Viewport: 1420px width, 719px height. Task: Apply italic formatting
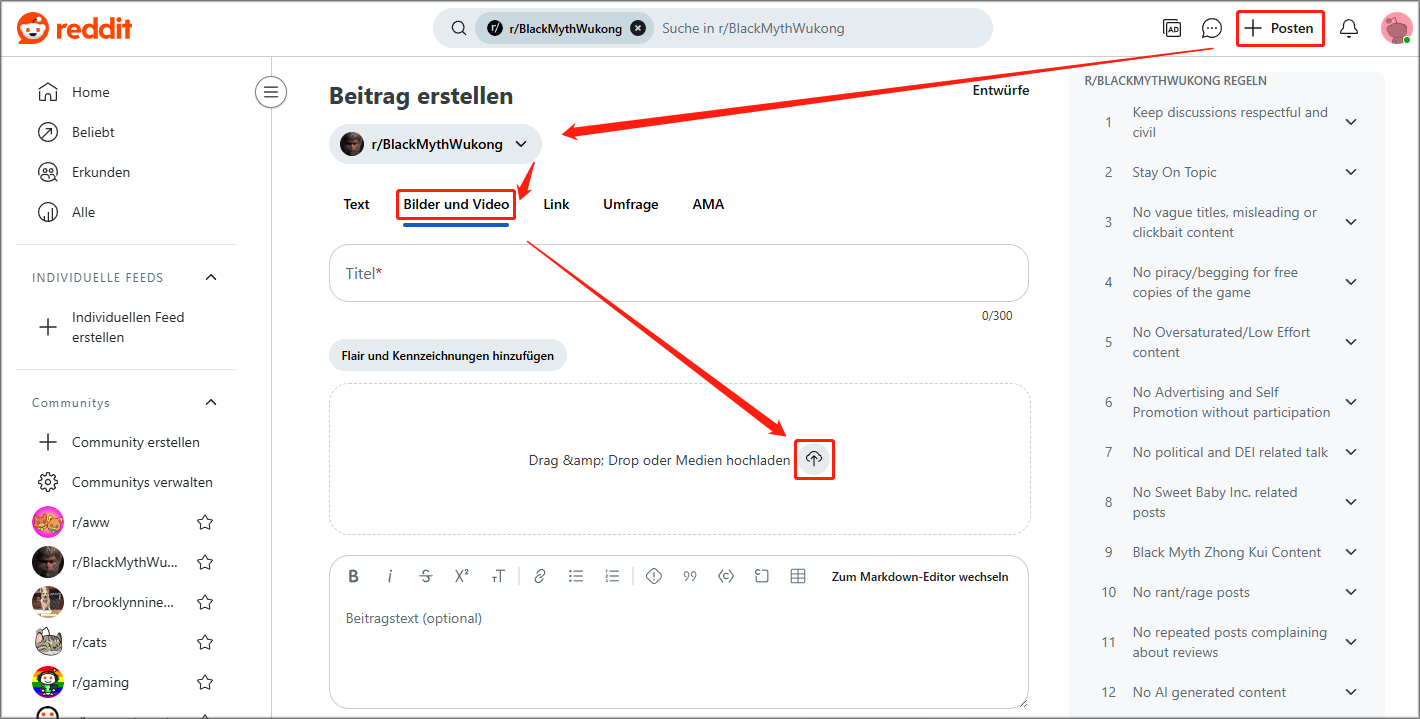click(x=390, y=576)
